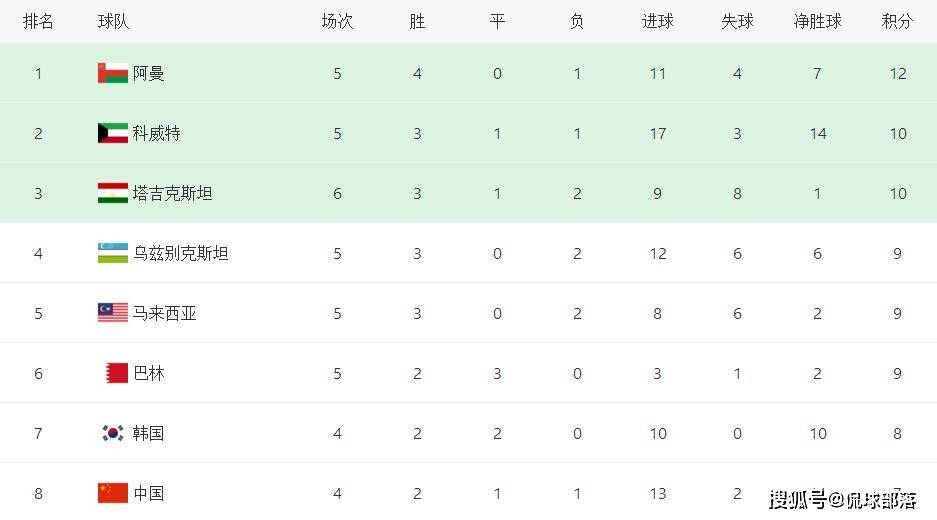Click 韩国's points value 8

(x=897, y=433)
